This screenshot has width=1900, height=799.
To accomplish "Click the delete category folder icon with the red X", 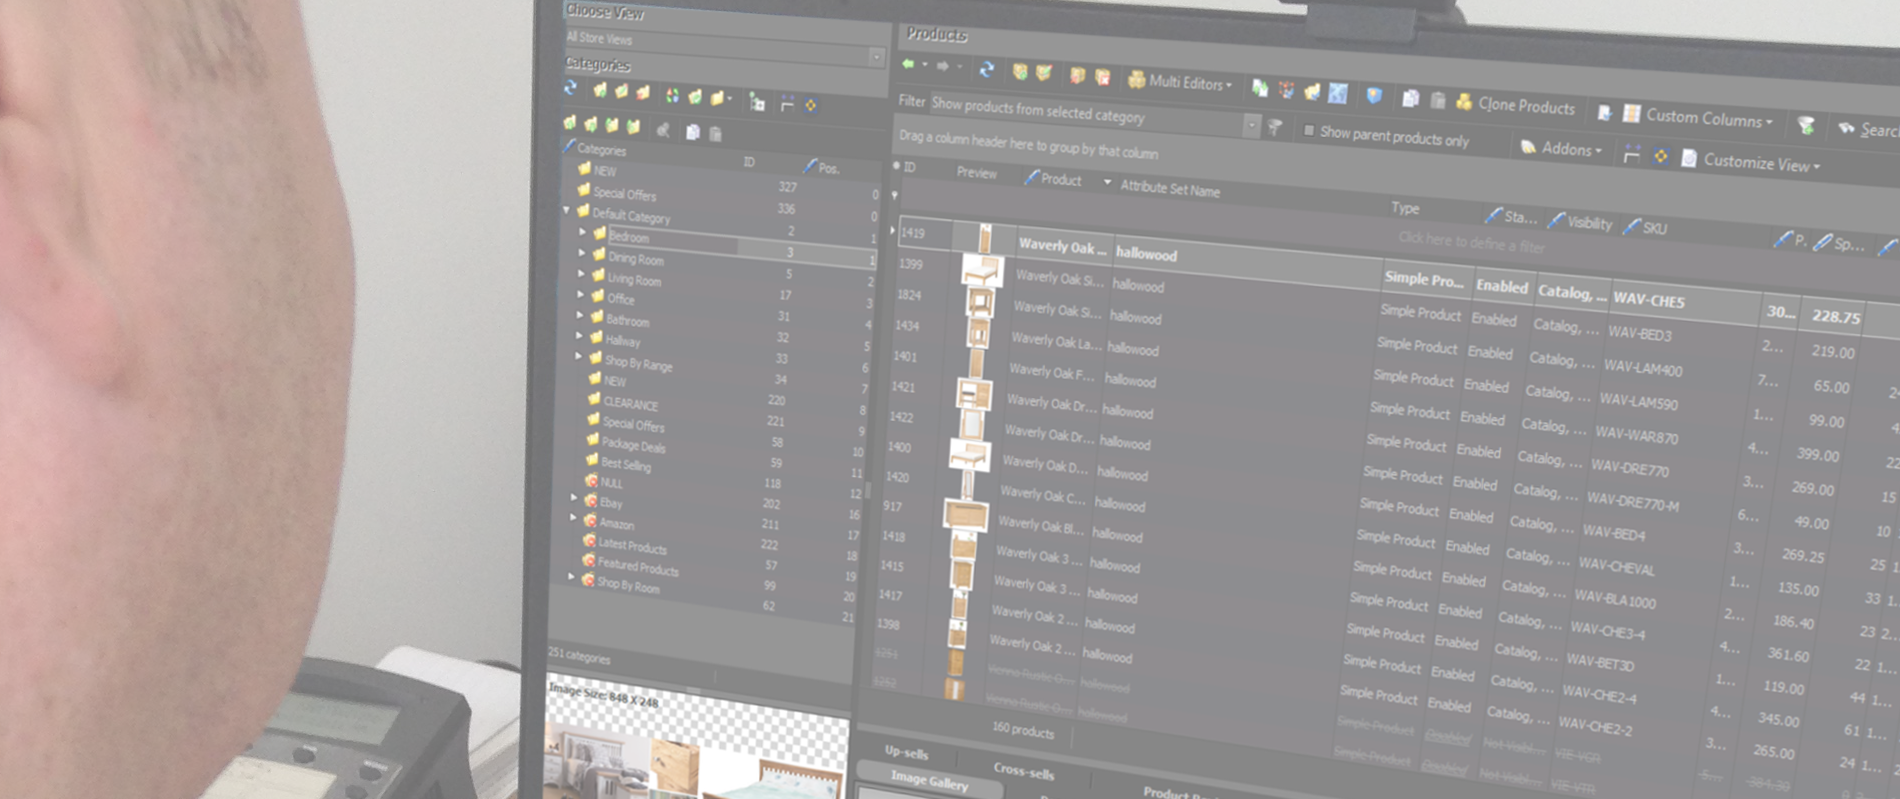I will pos(643,93).
